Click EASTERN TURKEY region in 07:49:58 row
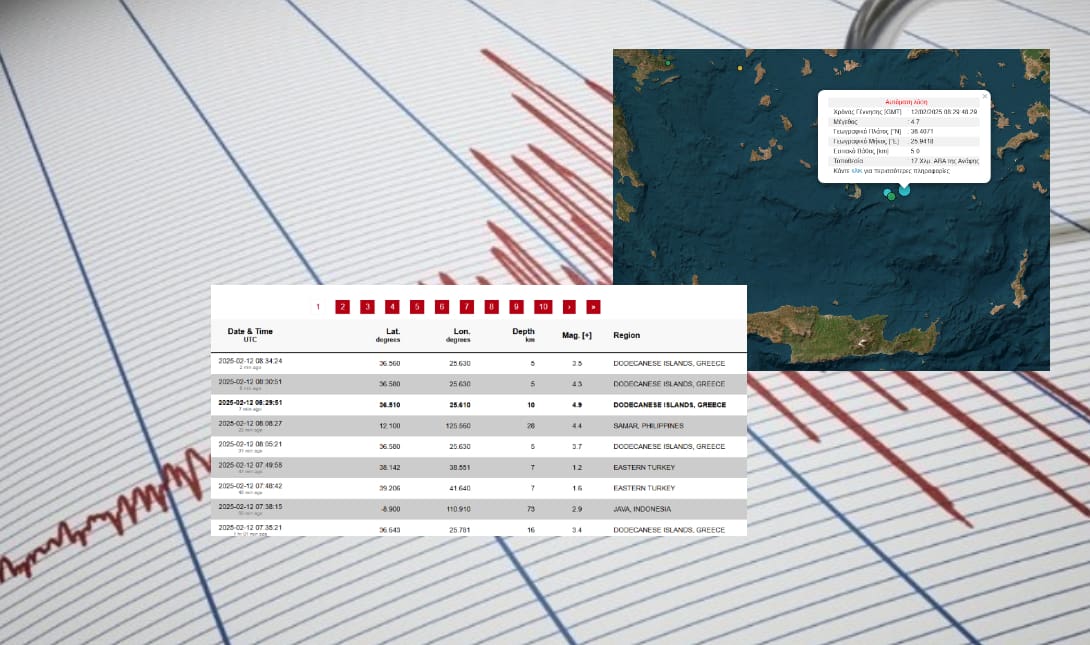1090x645 pixels. coord(644,467)
